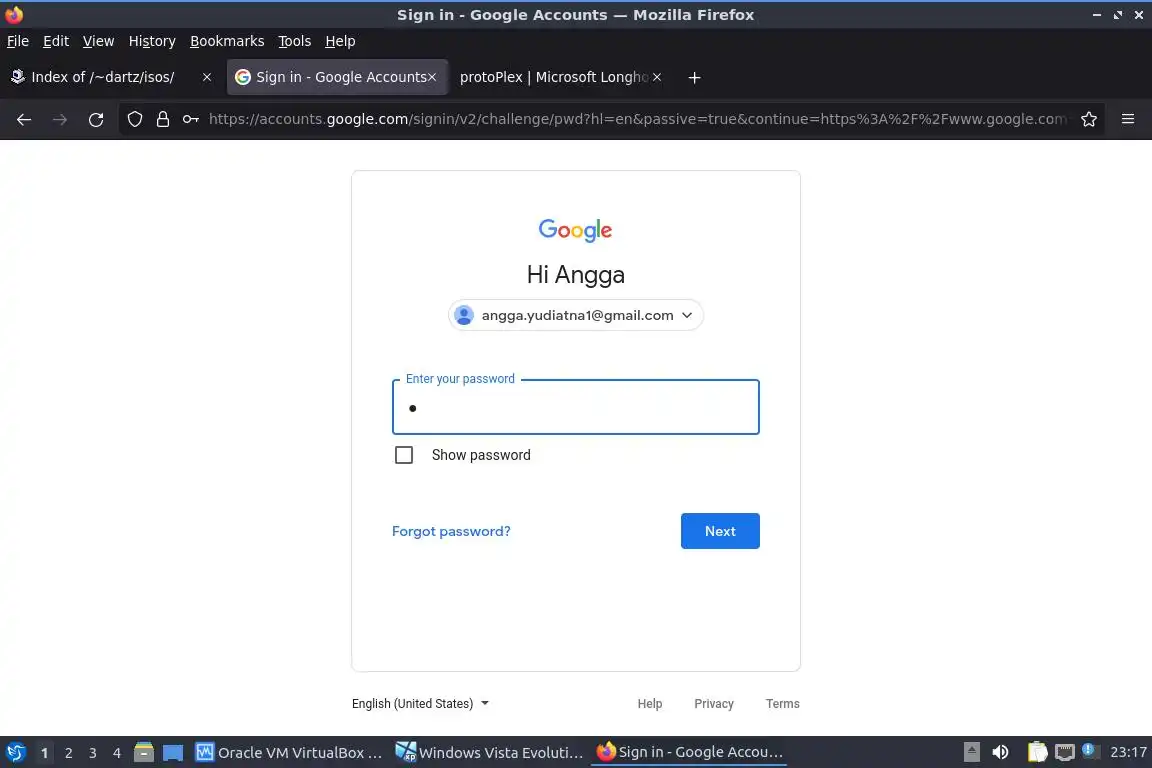1152x768 pixels.
Task: Open the Bookmarks menu
Action: point(227,41)
